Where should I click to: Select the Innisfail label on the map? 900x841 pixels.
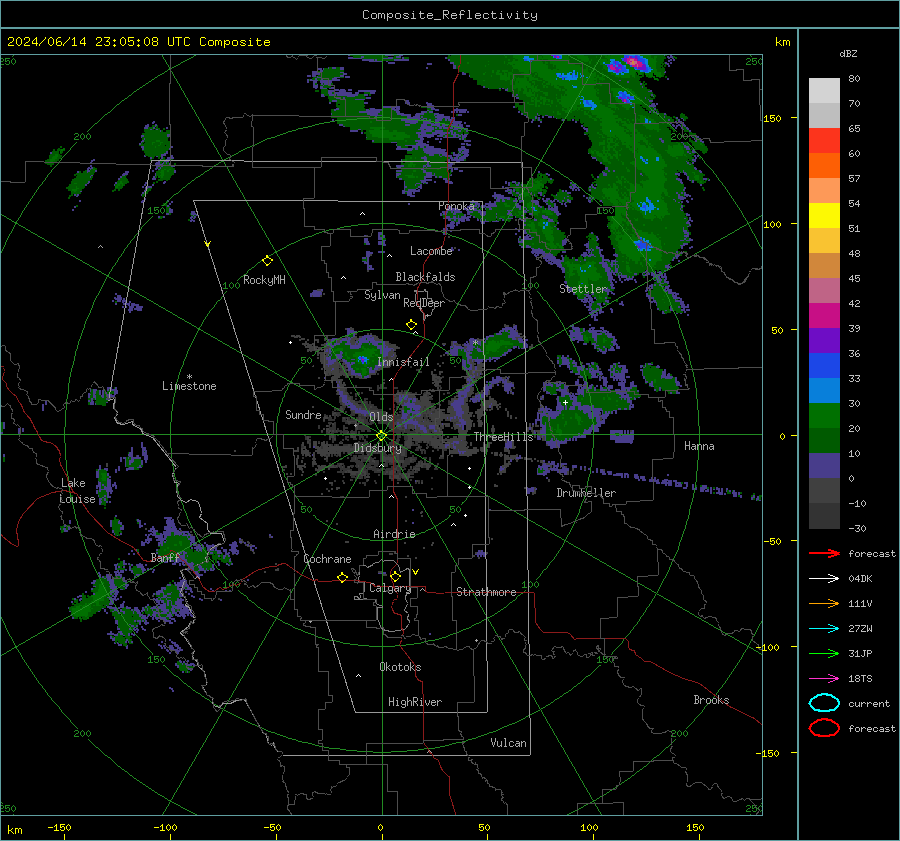[403, 362]
